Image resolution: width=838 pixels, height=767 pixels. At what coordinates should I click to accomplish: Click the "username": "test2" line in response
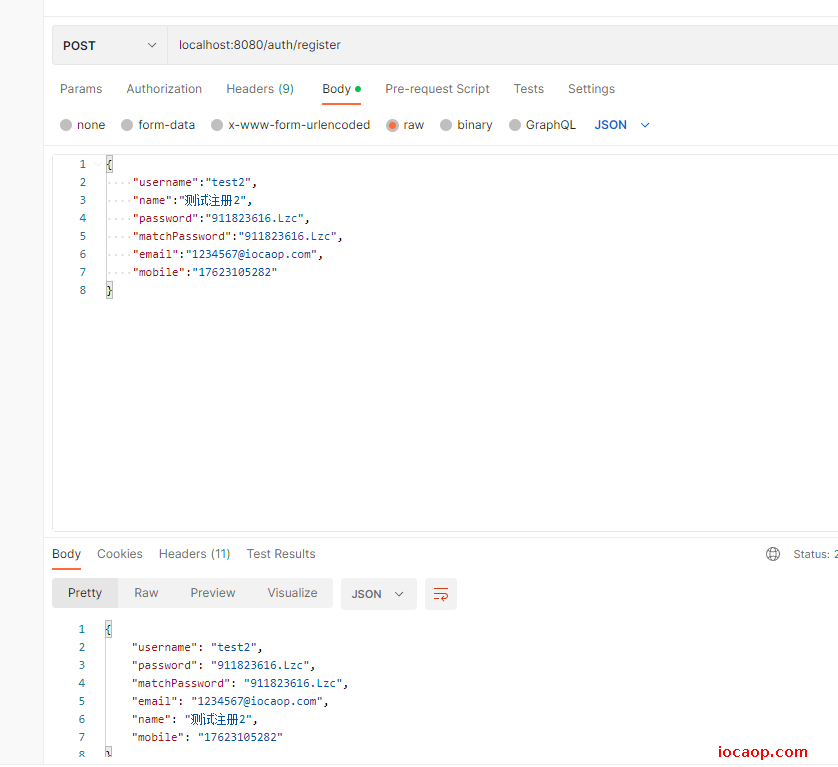[197, 647]
